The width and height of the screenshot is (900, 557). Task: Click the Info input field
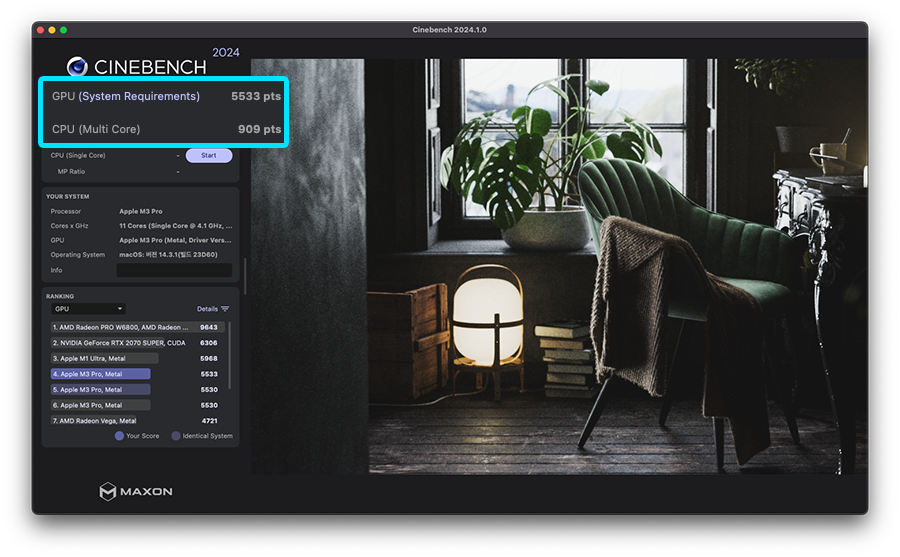(174, 270)
